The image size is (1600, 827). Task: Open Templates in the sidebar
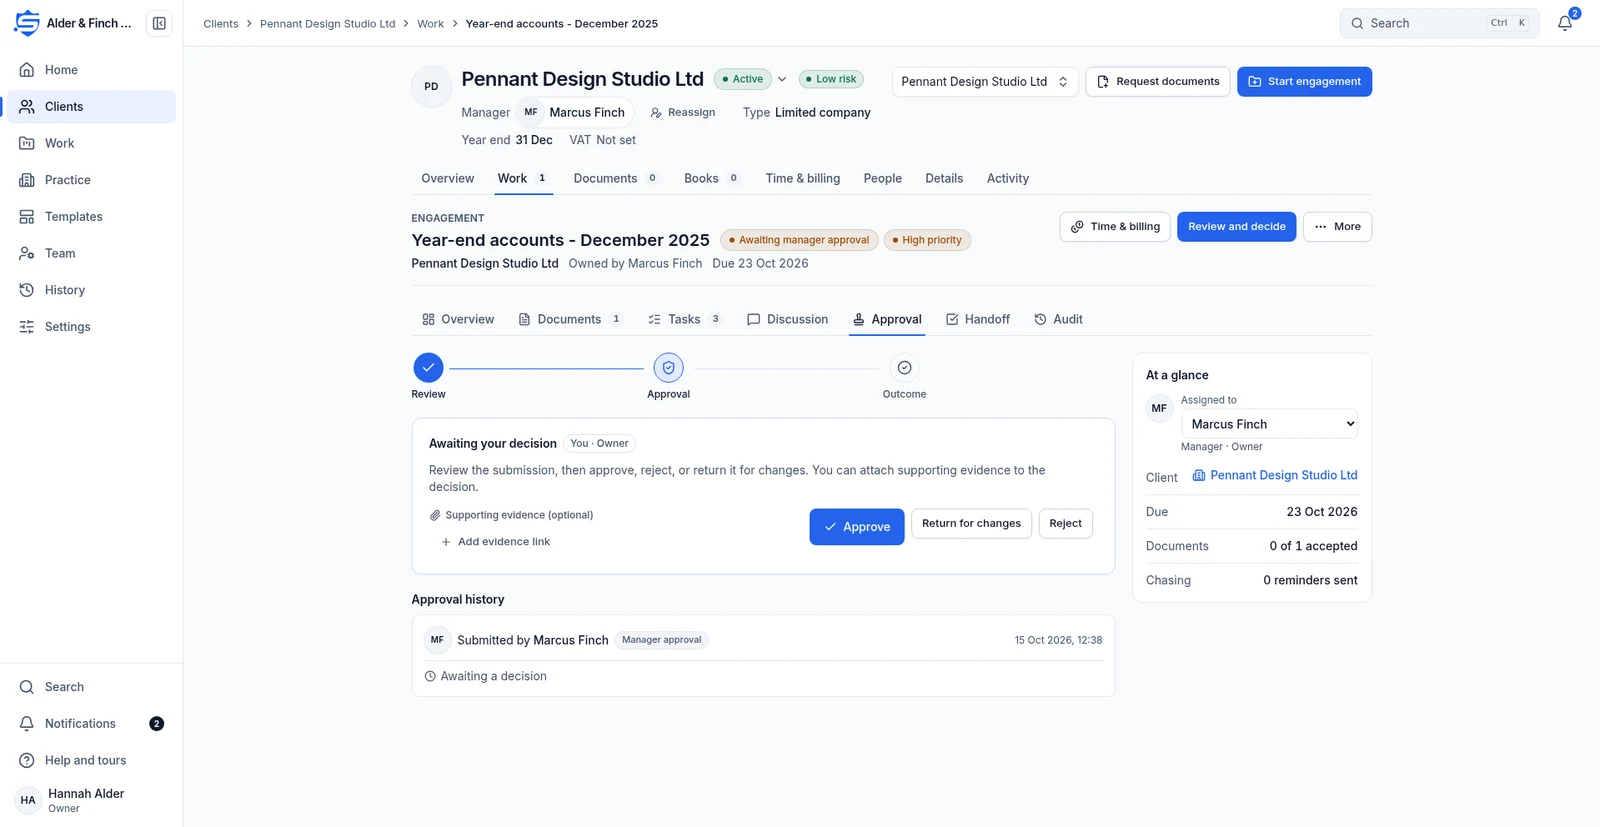coord(91,217)
